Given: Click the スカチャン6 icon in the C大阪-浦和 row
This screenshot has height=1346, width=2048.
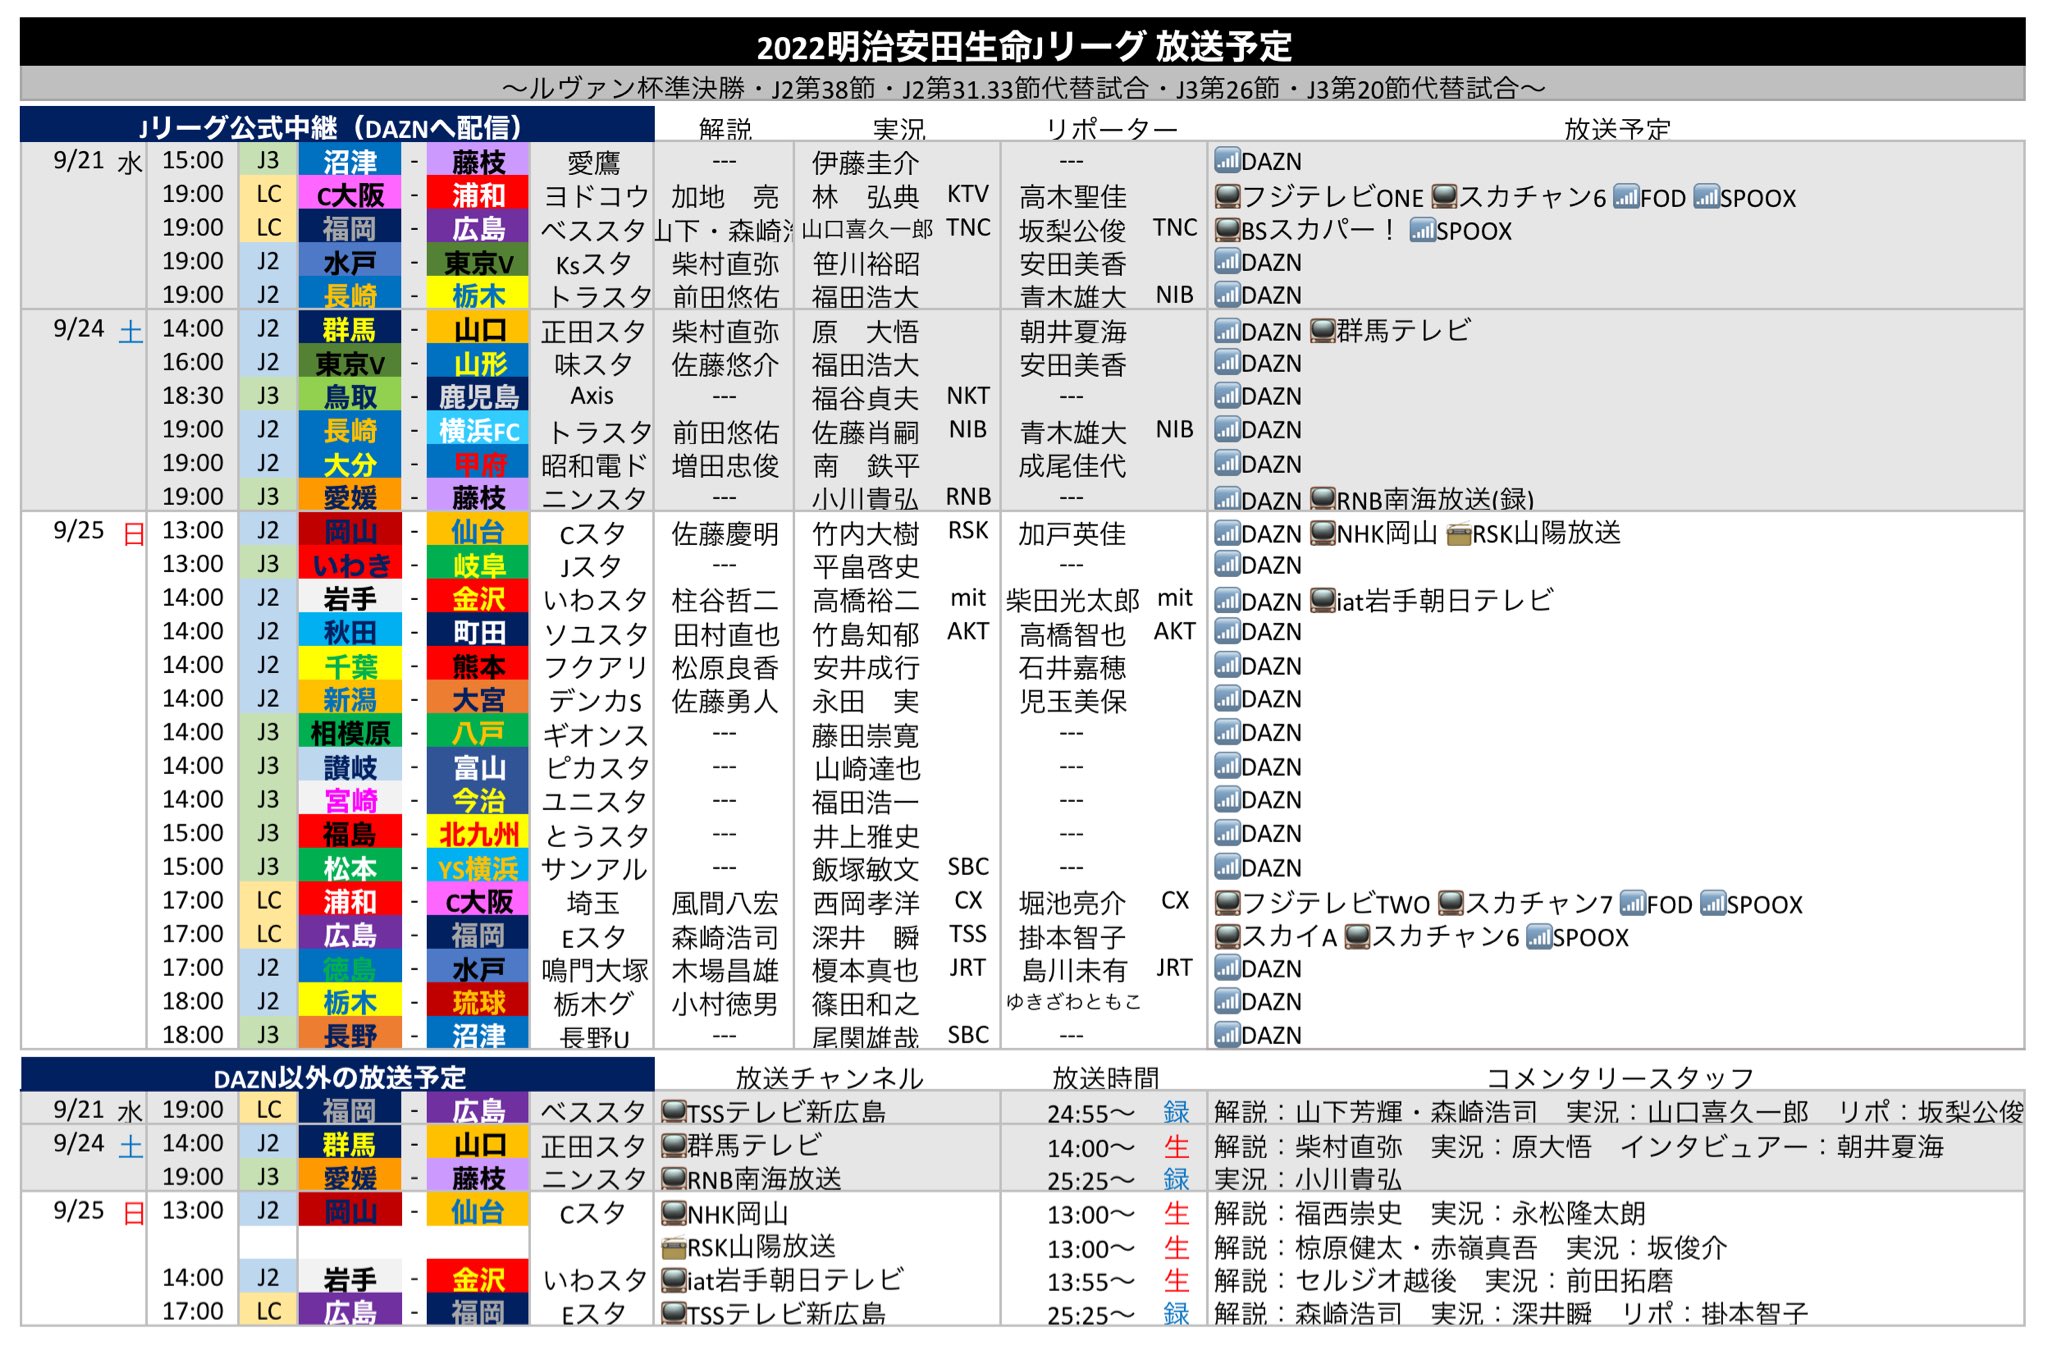Looking at the screenshot, I should (x=1444, y=196).
